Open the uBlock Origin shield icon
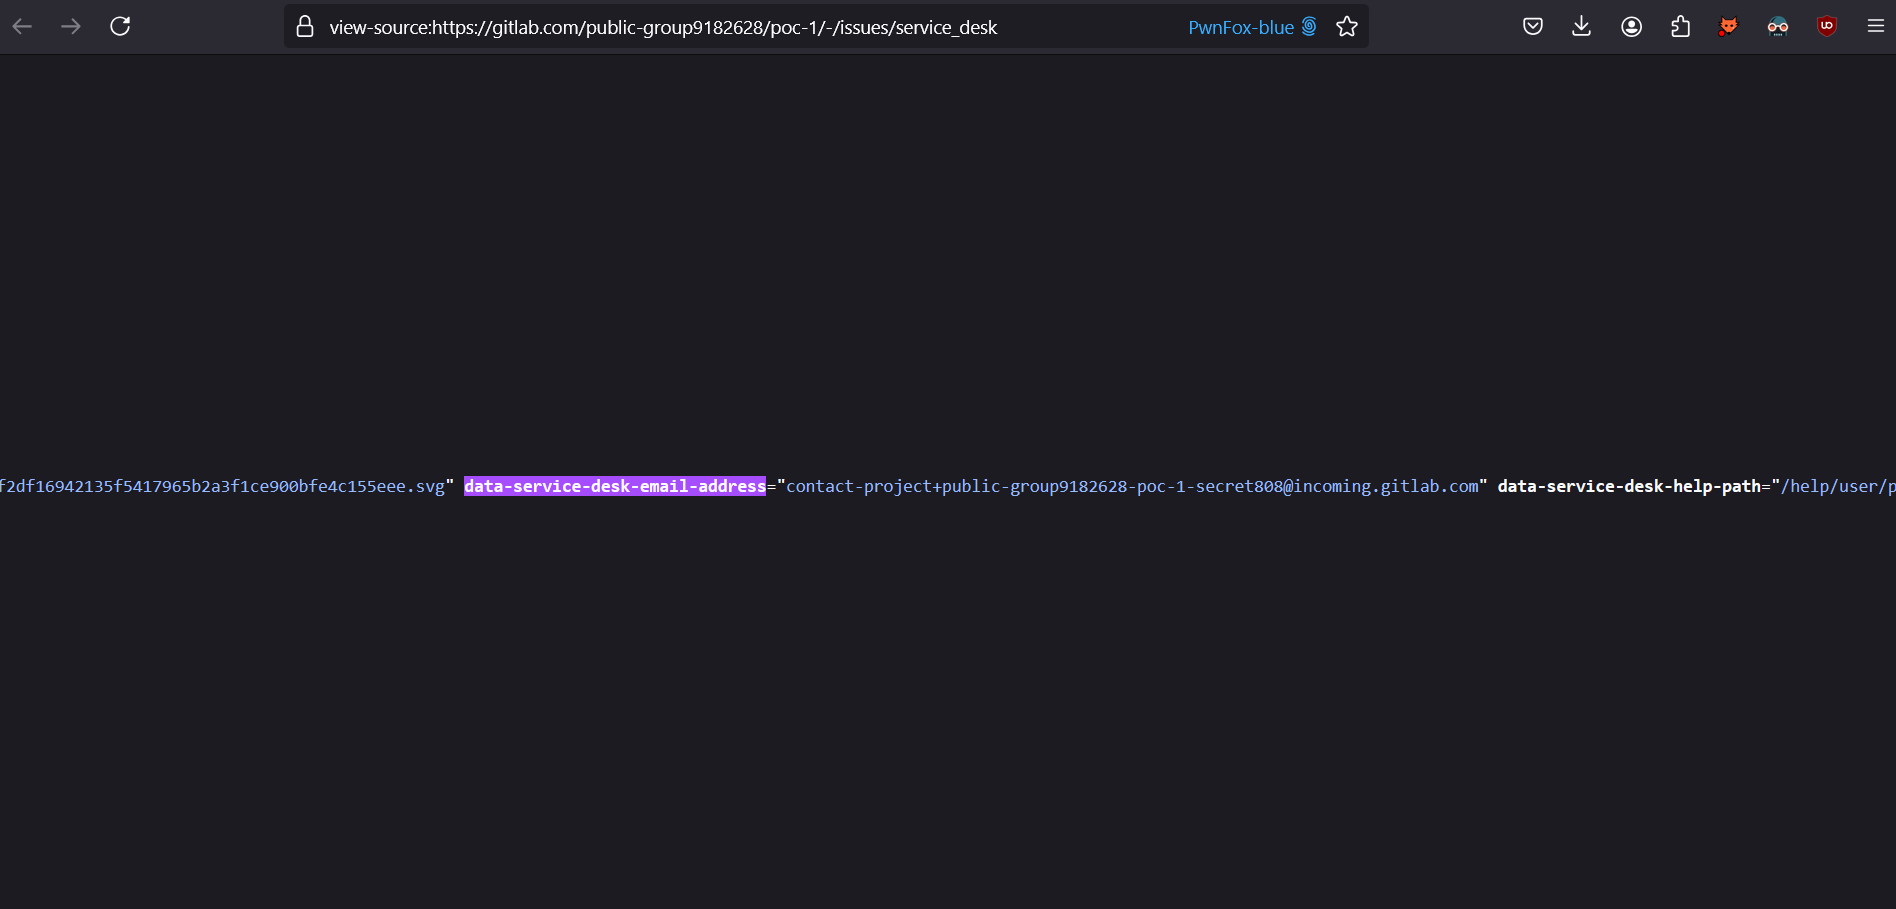Screen dimensions: 1896x909 1826,27
